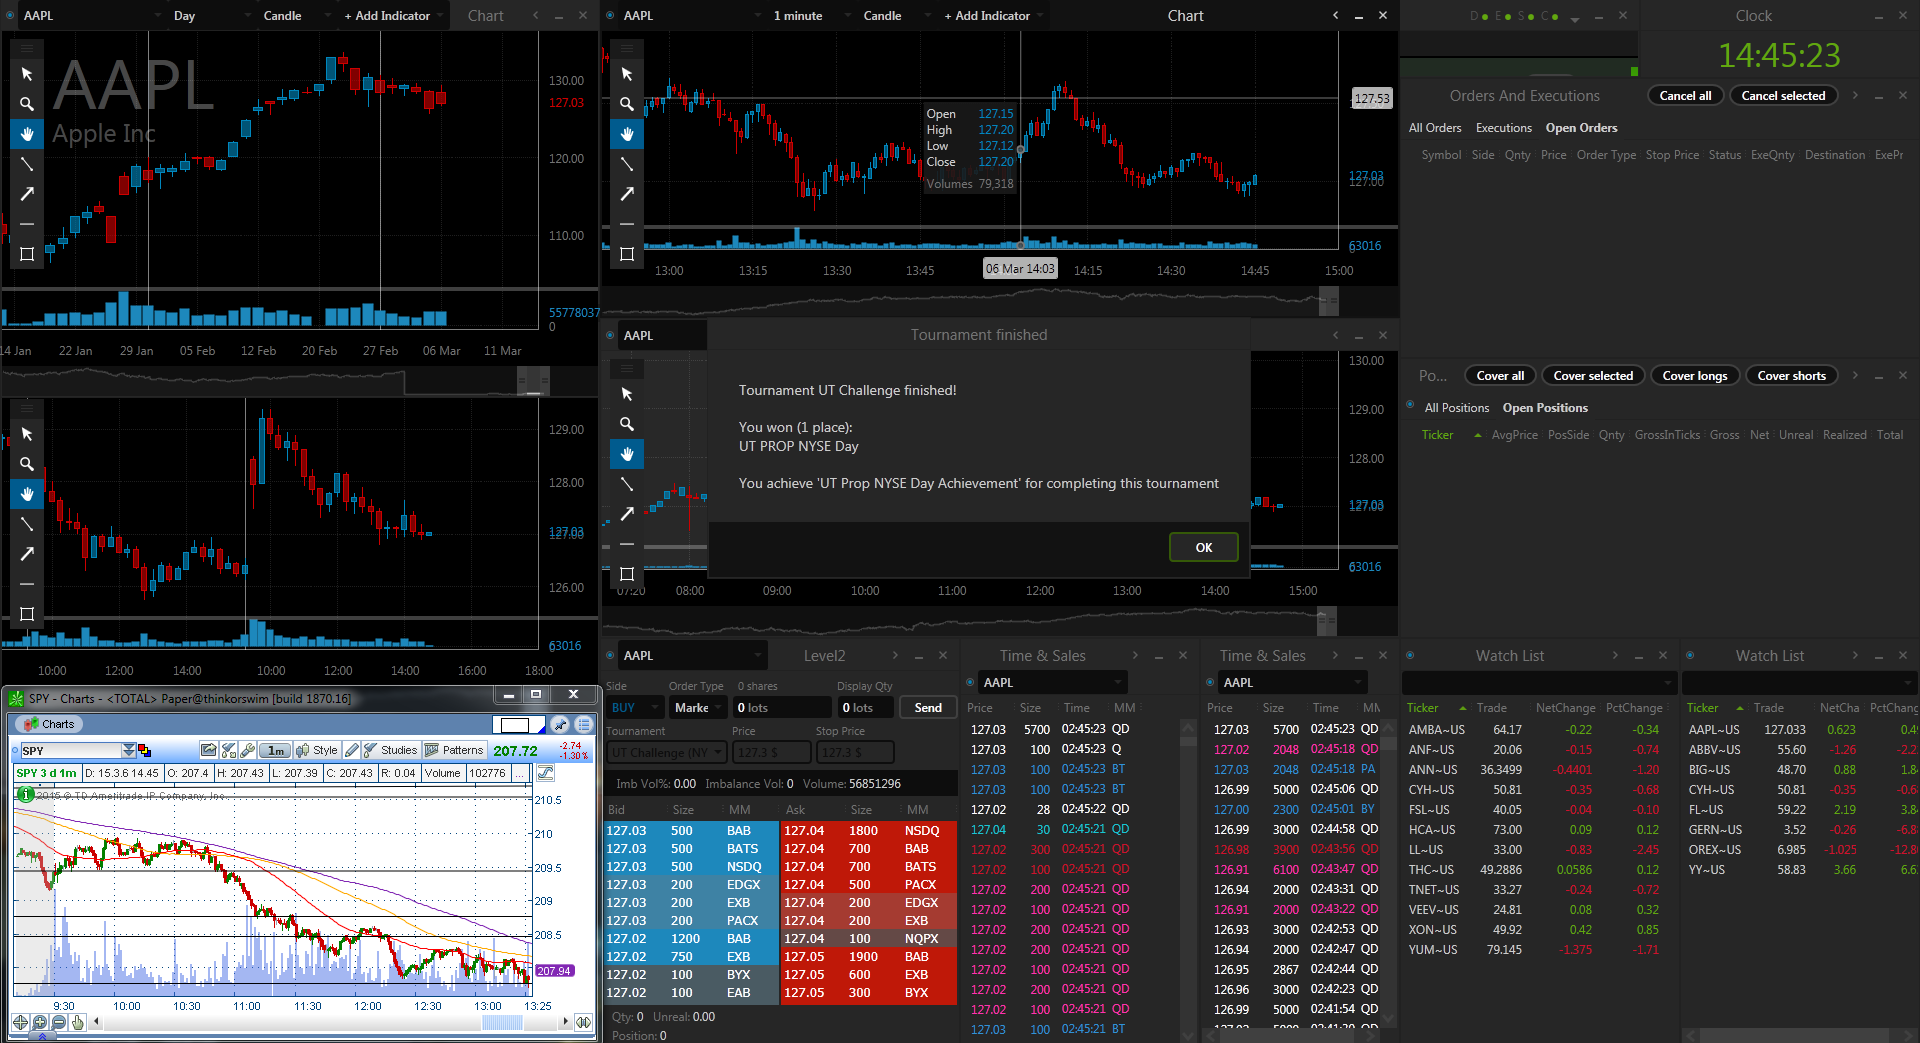Open Market order type dropdown
This screenshot has width=1920, height=1043.
tap(697, 707)
